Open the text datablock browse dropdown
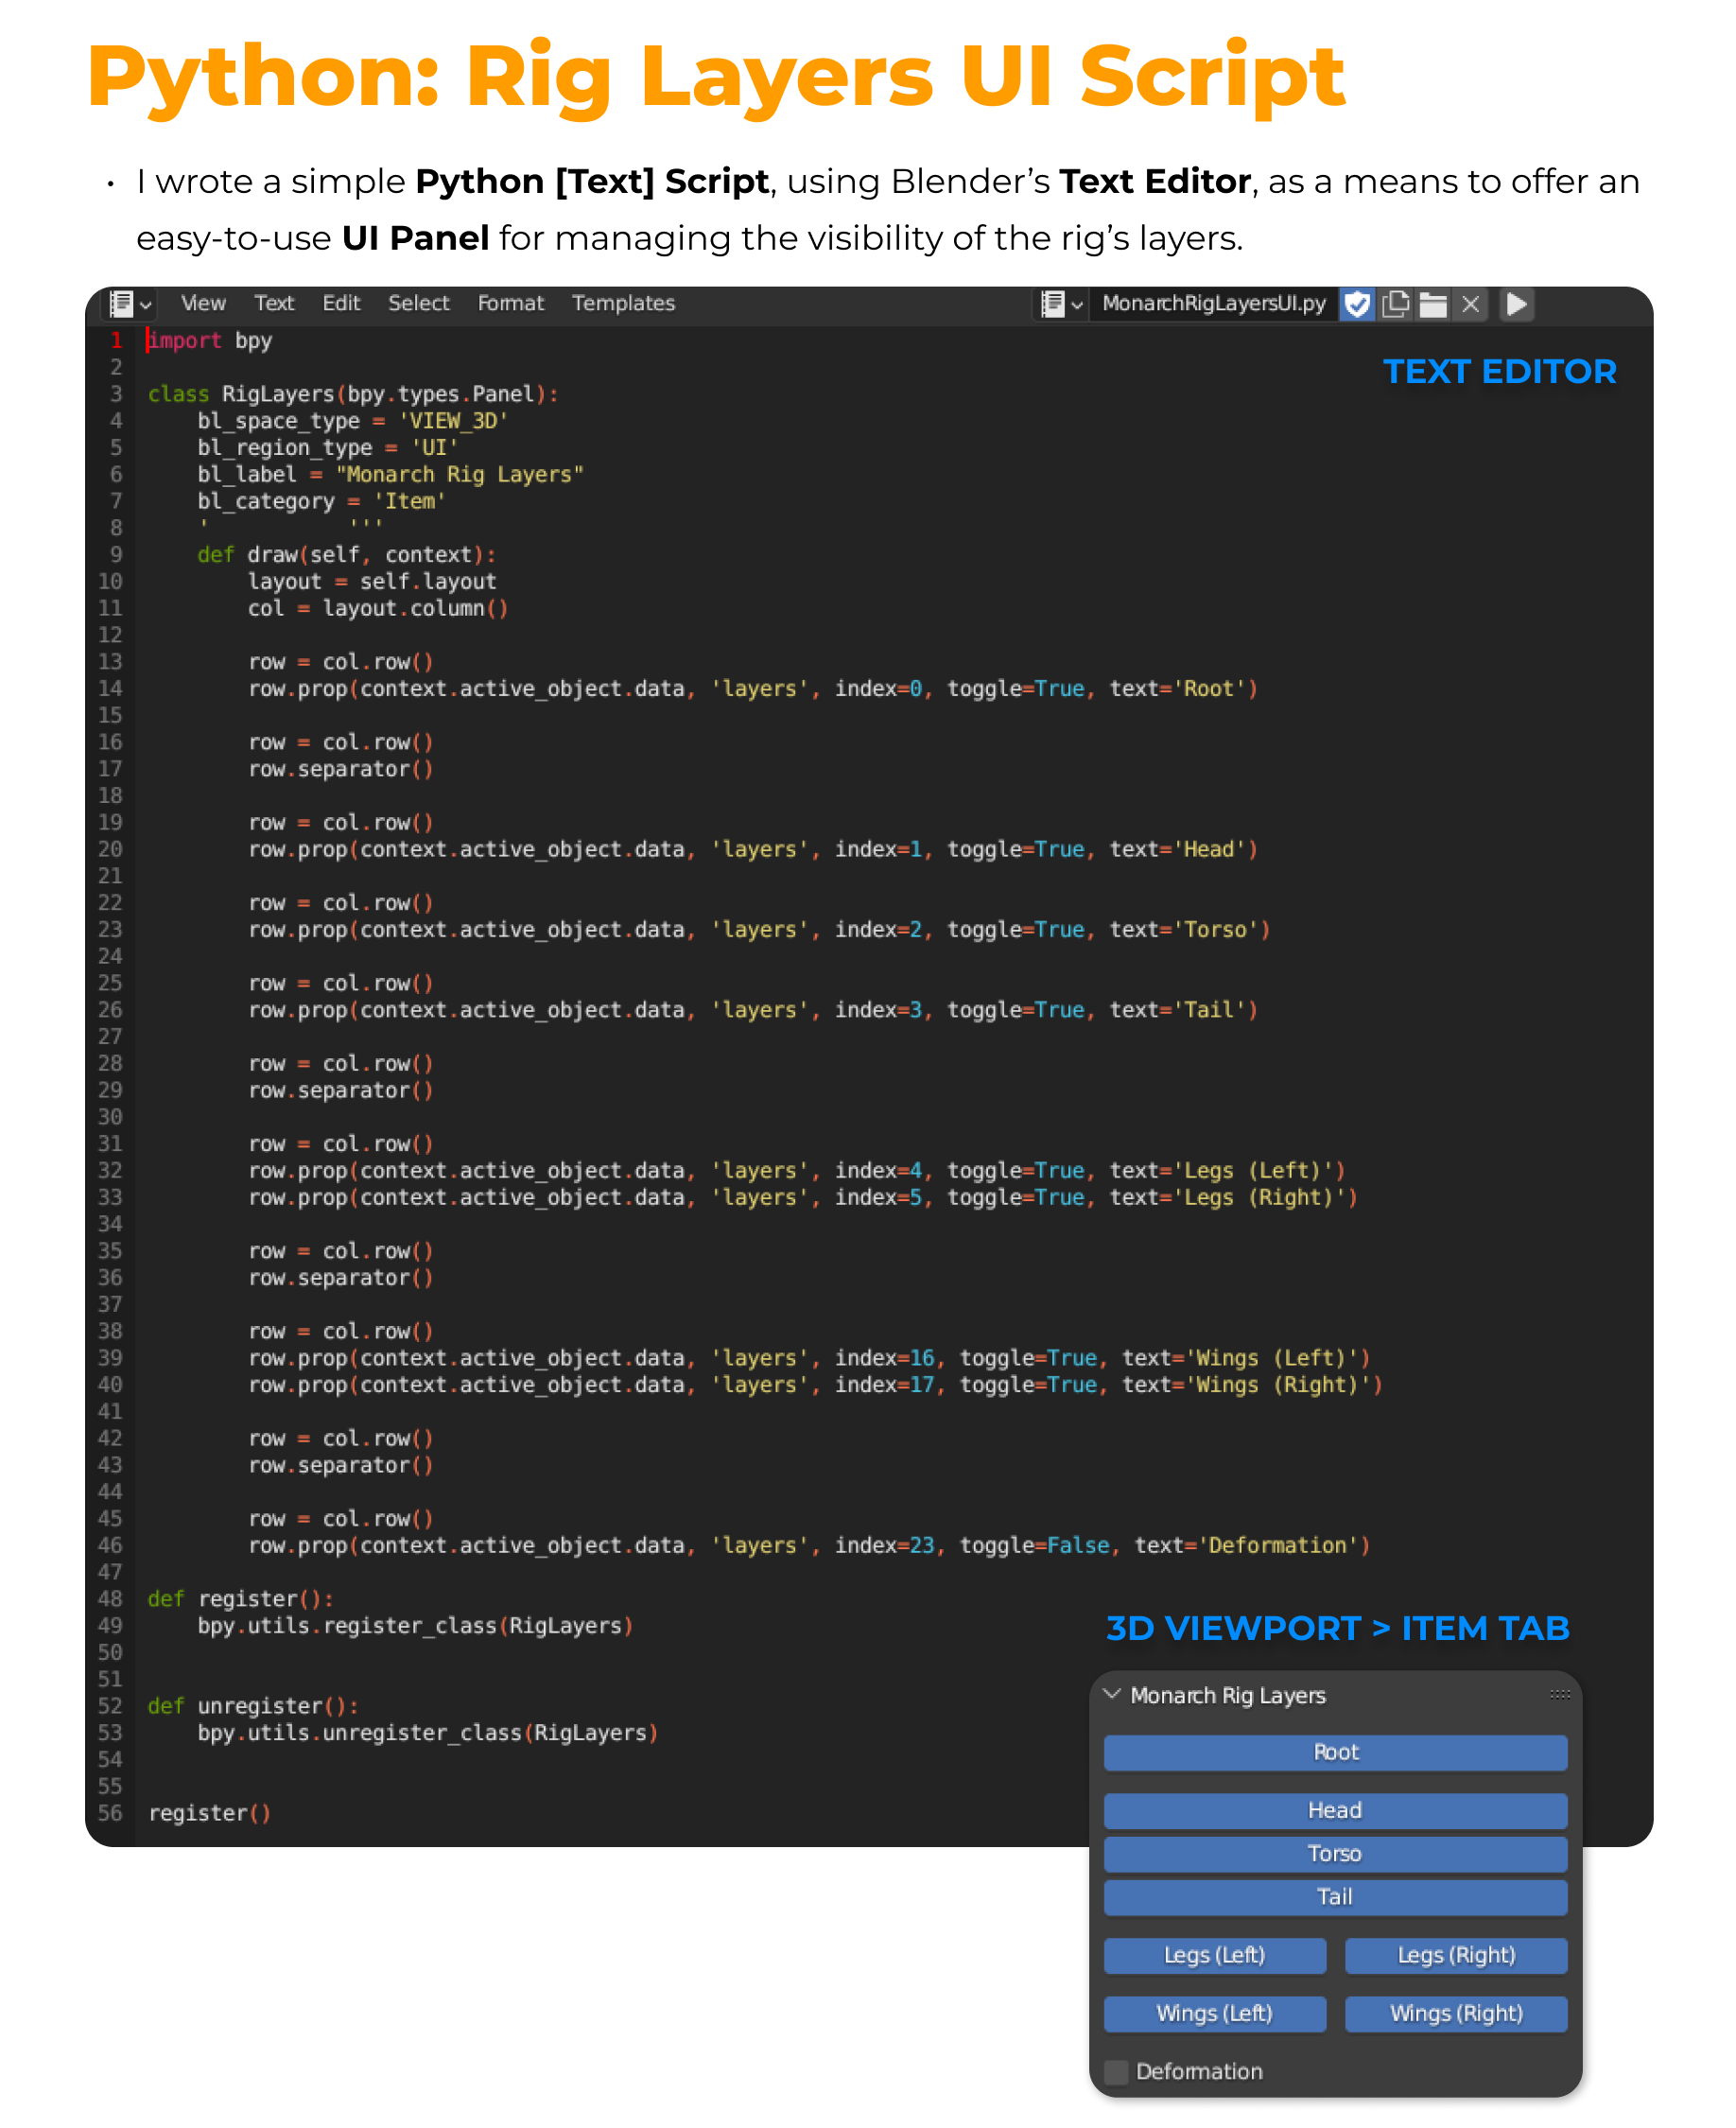Viewport: 1736px width, 2128px height. point(1061,304)
